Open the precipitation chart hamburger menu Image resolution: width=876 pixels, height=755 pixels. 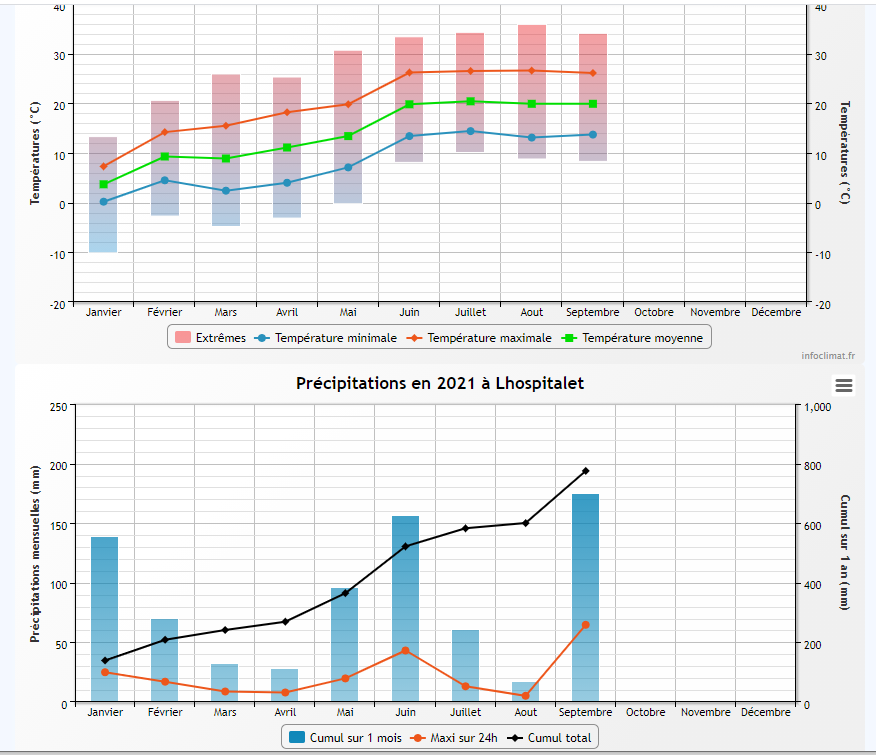844,386
